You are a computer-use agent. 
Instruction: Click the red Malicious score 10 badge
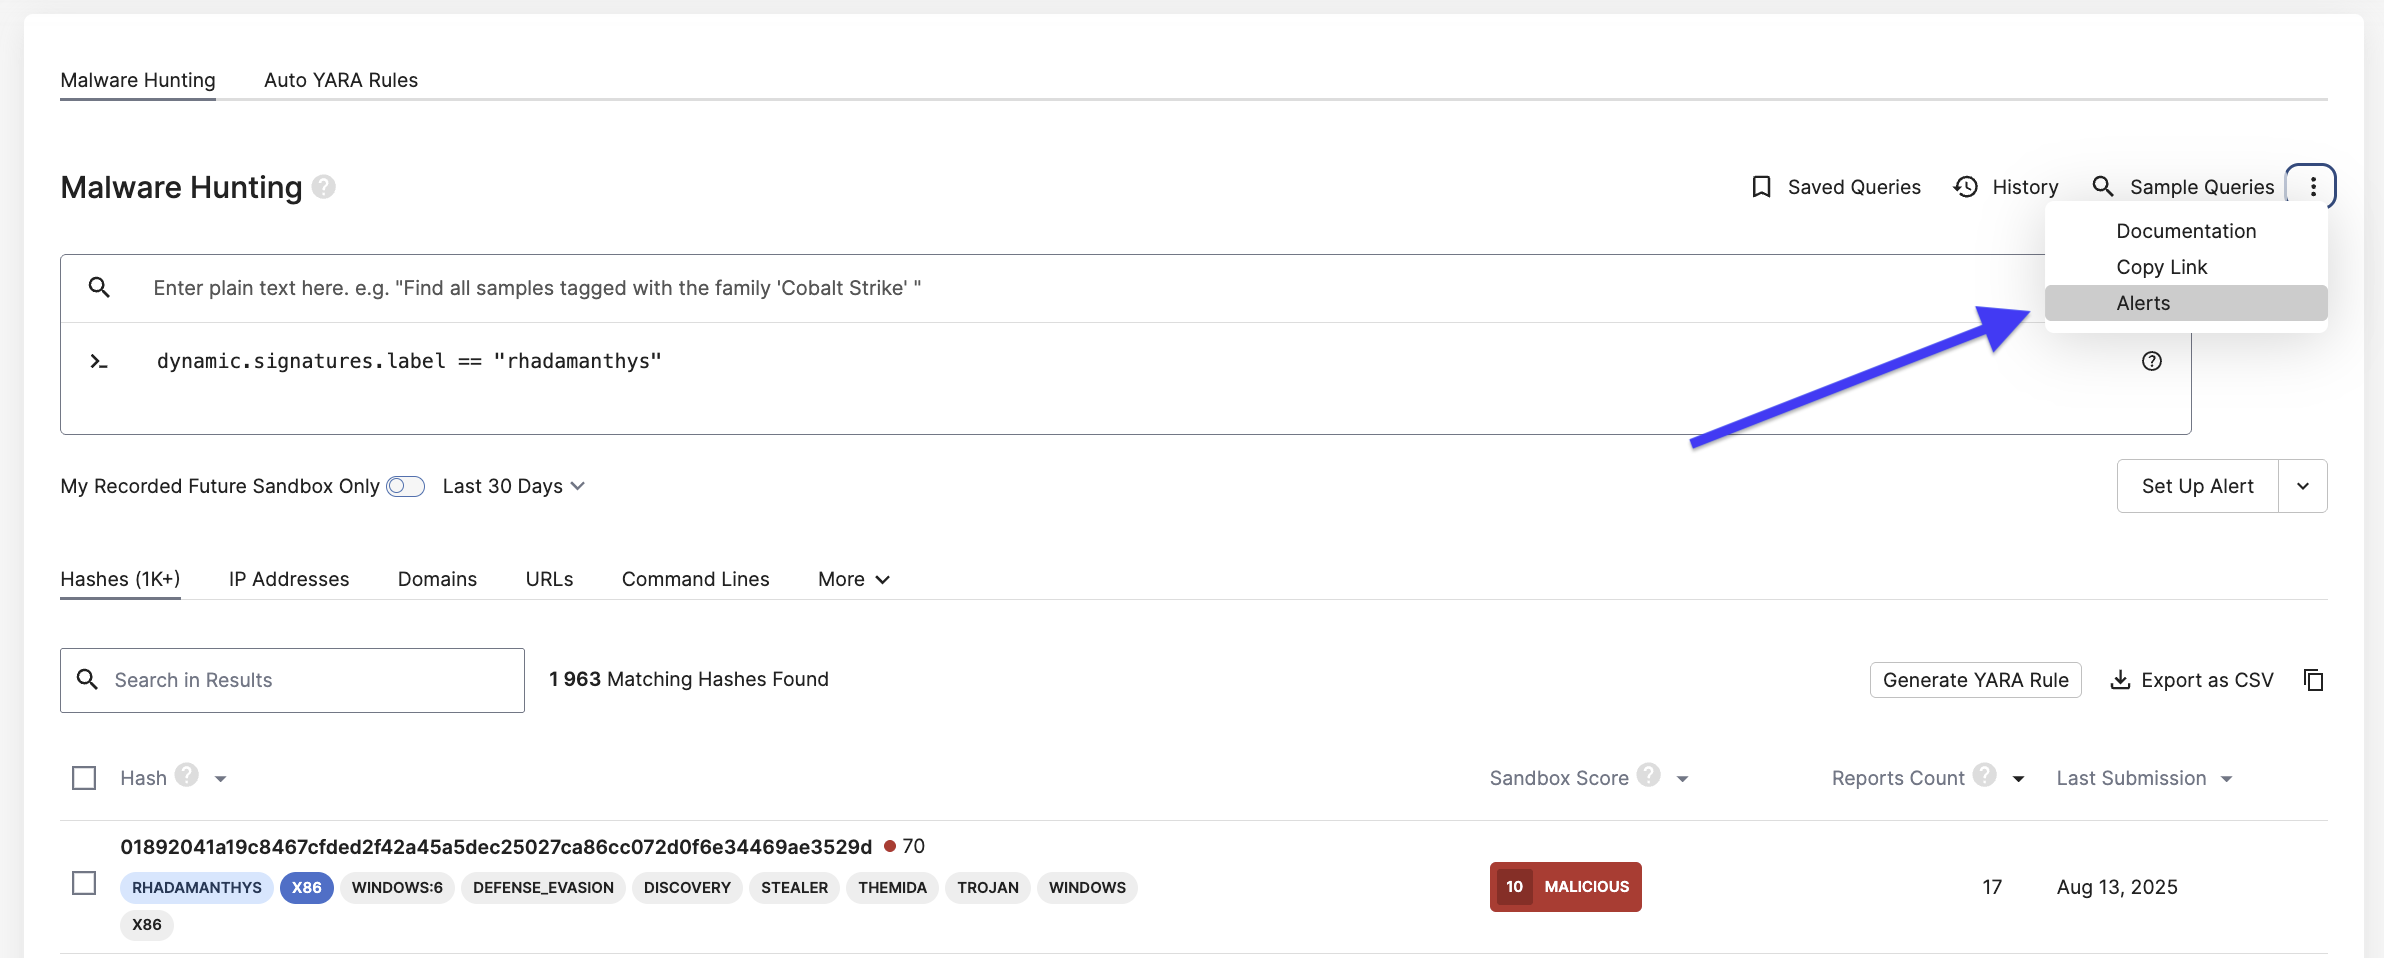(1565, 887)
